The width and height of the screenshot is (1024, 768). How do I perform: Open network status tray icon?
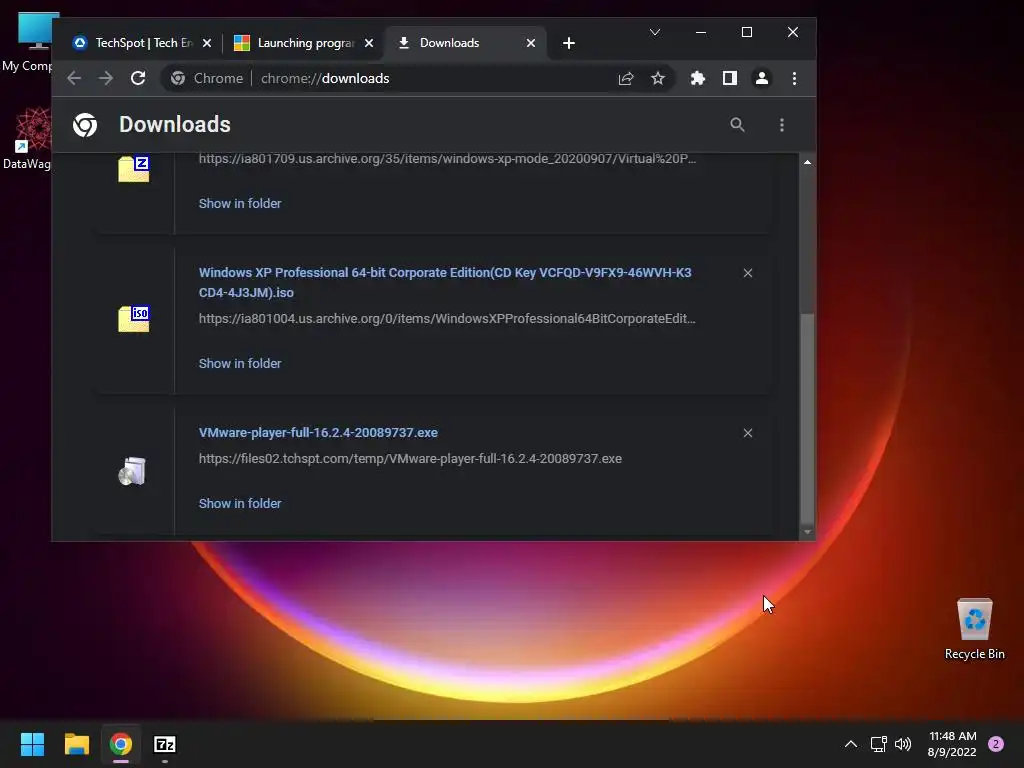pos(878,744)
